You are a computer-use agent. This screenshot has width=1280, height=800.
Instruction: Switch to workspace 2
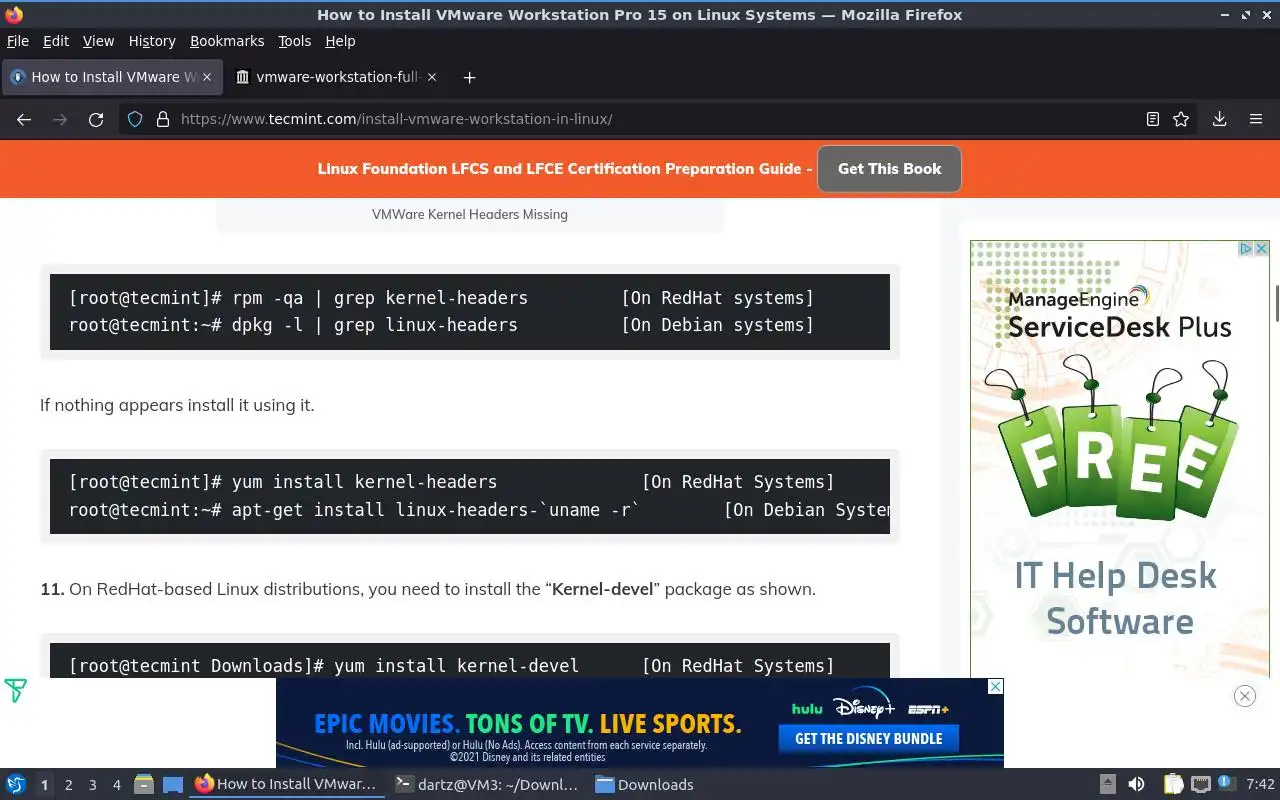pyautogui.click(x=68, y=785)
